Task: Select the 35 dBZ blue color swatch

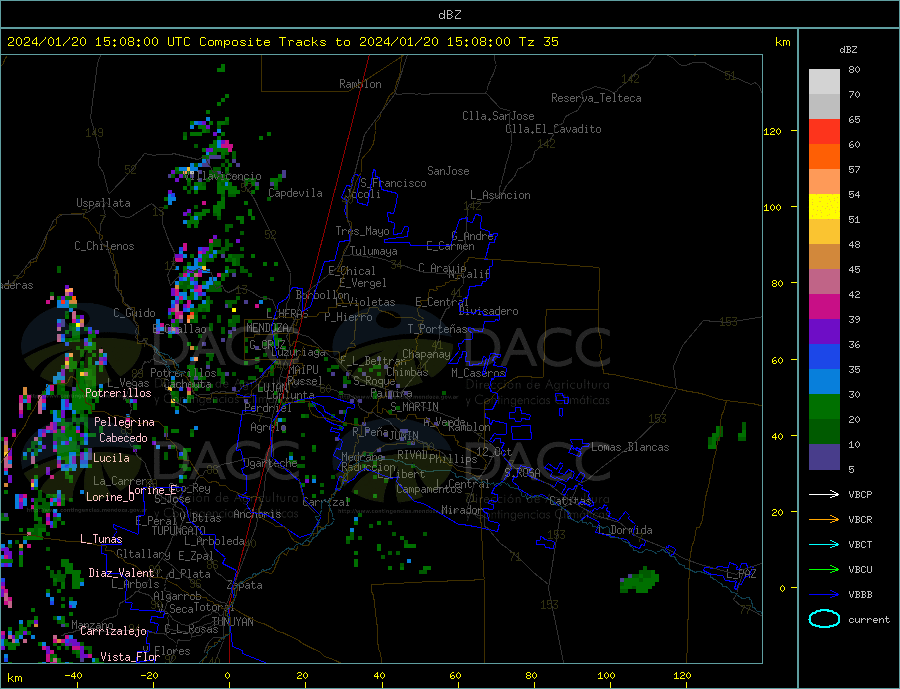Action: point(824,357)
